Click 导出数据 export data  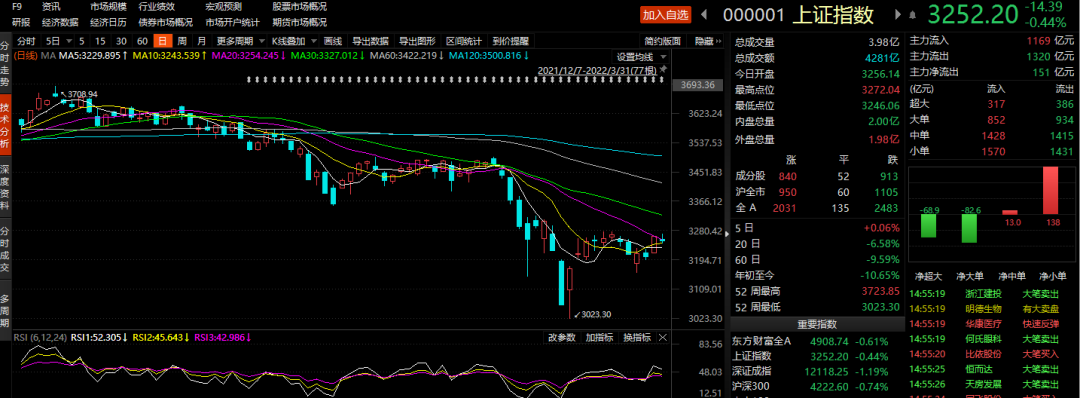point(371,41)
